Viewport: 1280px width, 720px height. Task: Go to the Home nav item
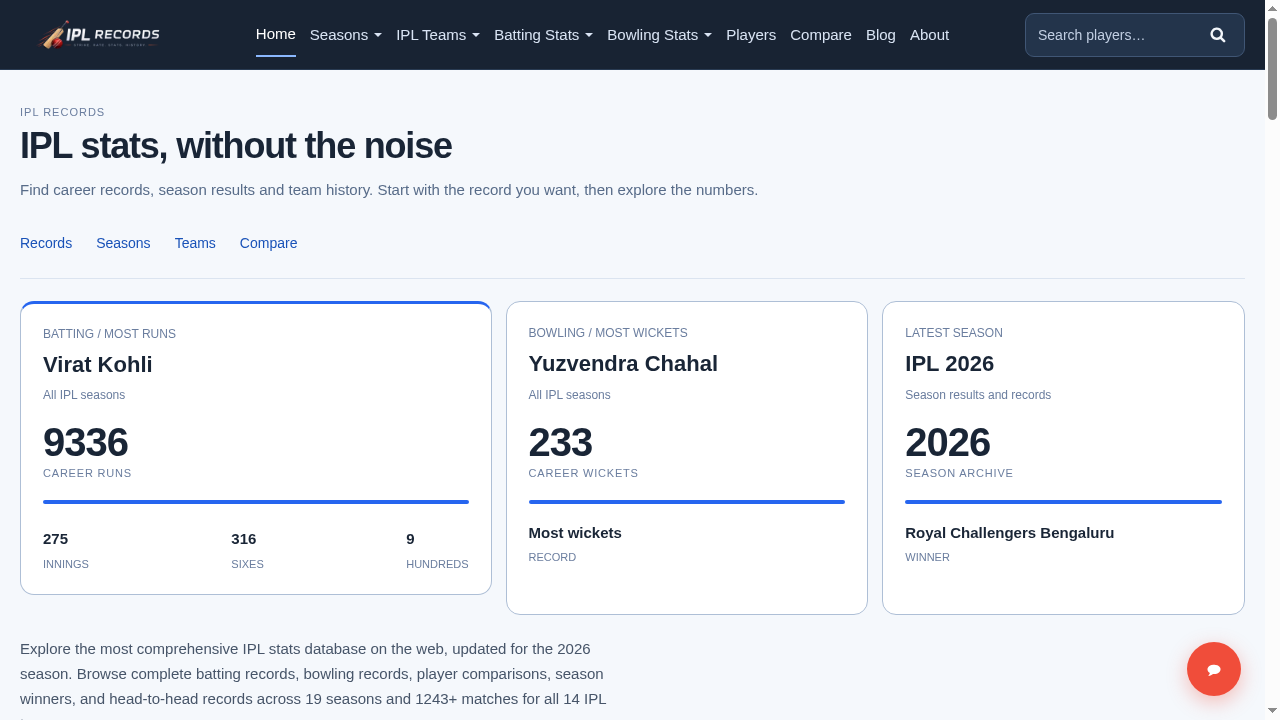tap(276, 34)
